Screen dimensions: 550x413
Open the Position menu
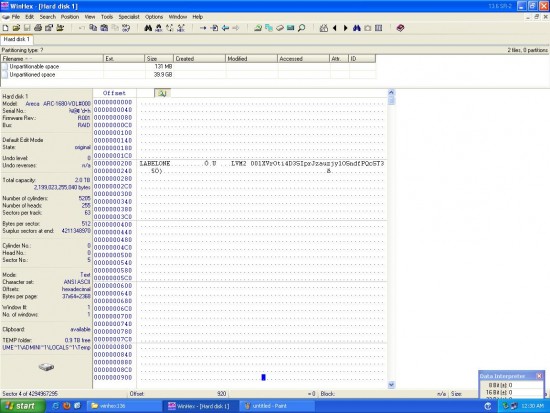point(70,17)
